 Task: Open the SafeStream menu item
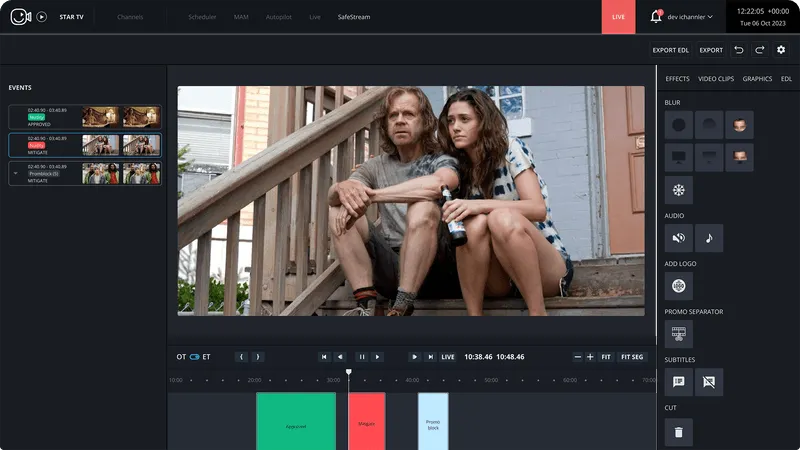point(354,17)
